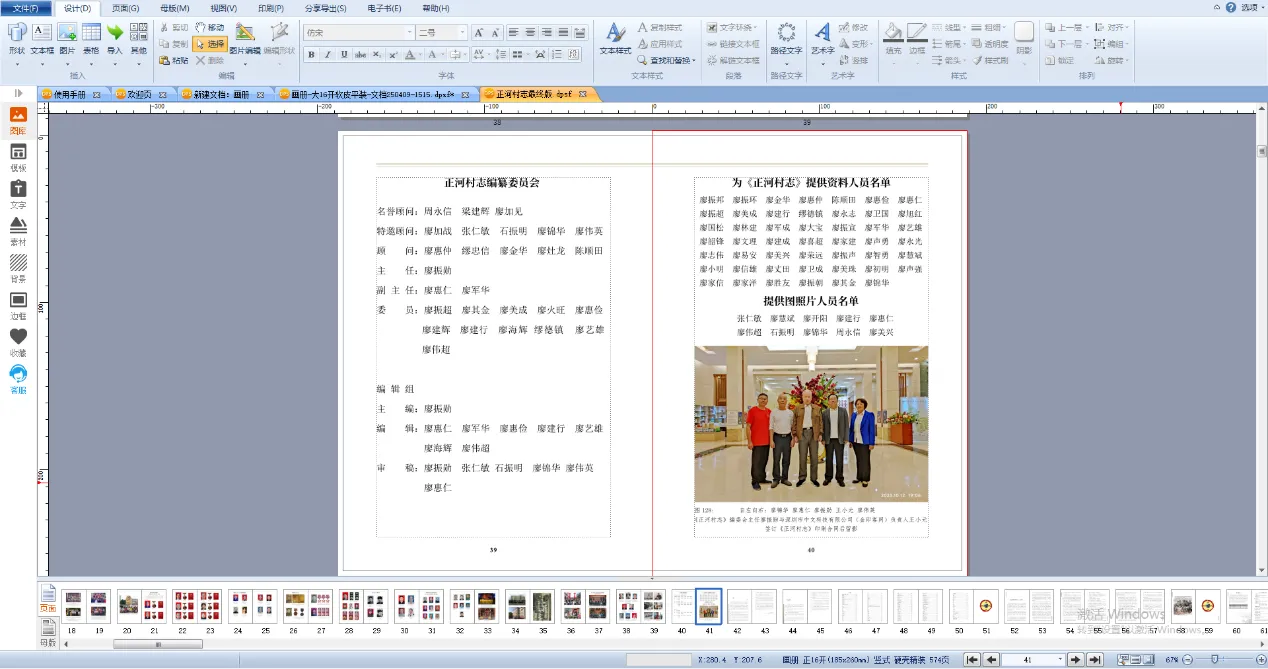Click the 文本框 text box icon
Viewport: 1268px width, 669px height.
click(42, 36)
